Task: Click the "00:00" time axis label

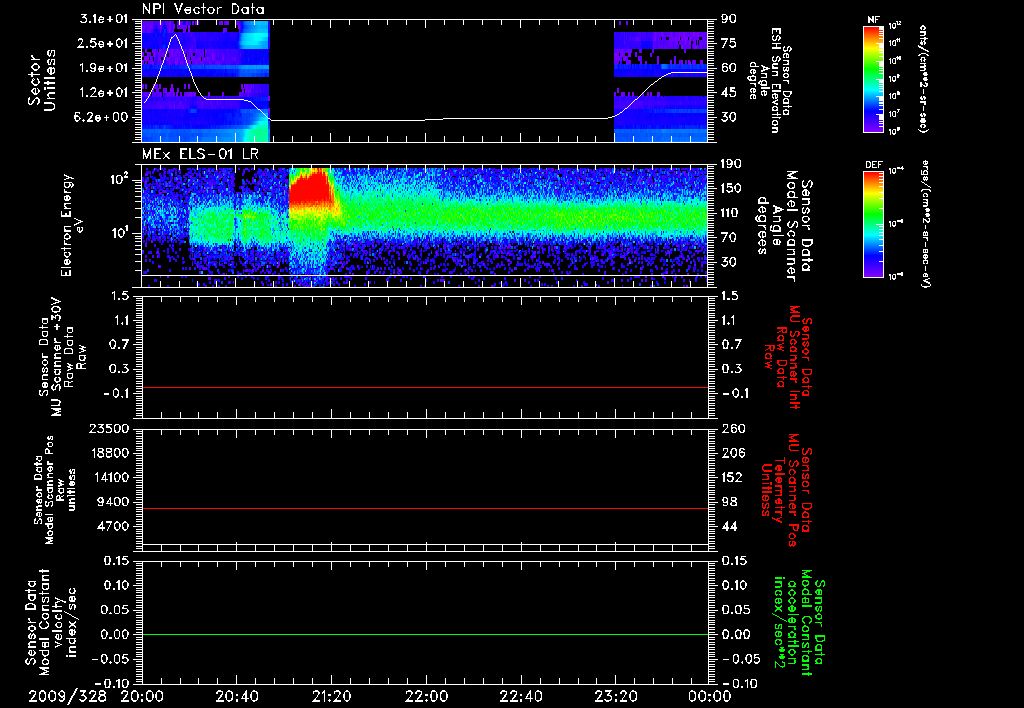Action: (x=709, y=697)
